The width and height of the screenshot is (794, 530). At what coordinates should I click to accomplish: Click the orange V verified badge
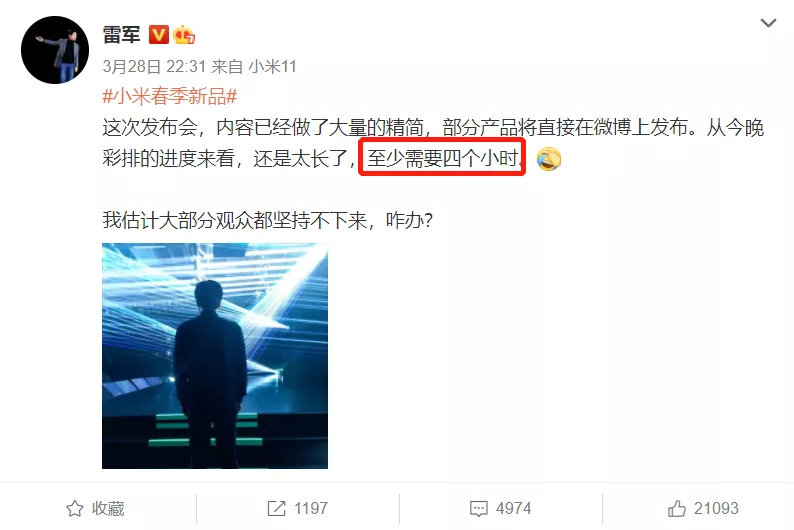[158, 34]
